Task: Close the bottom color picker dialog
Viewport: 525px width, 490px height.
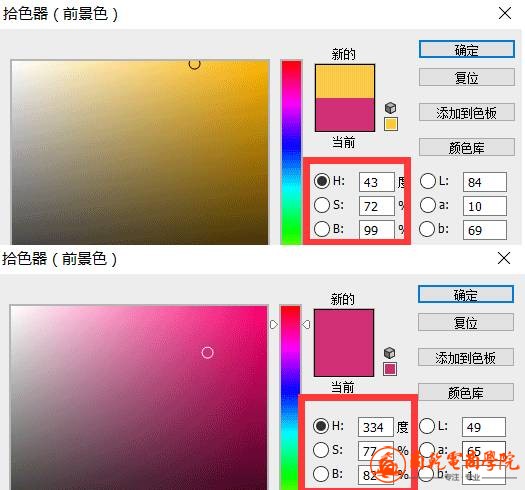Action: 504,258
